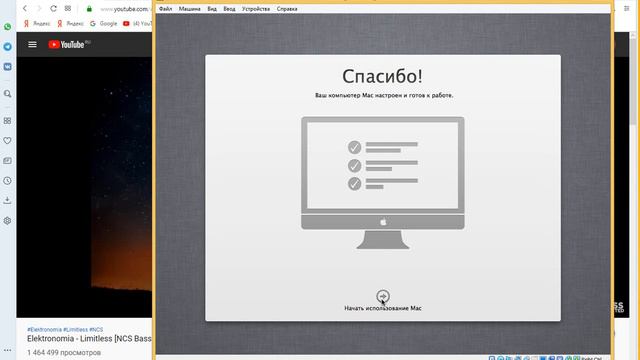
Task: Open Telegram in the browser sidebar
Action: (x=7, y=47)
